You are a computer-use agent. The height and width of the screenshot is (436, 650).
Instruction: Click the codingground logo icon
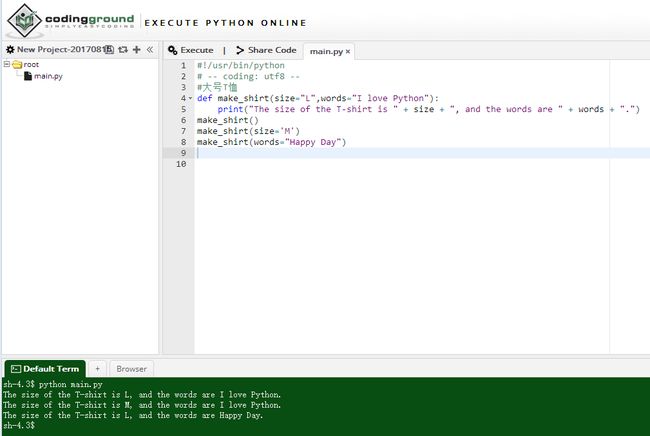tap(25, 20)
